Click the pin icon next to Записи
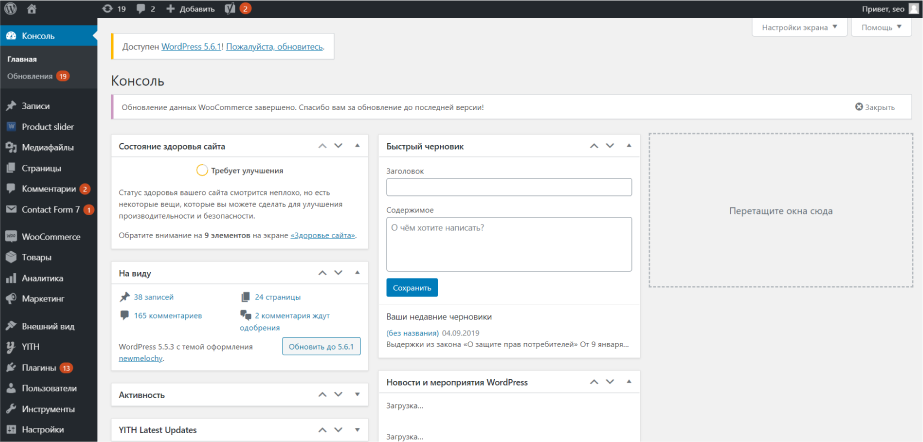 (x=11, y=107)
